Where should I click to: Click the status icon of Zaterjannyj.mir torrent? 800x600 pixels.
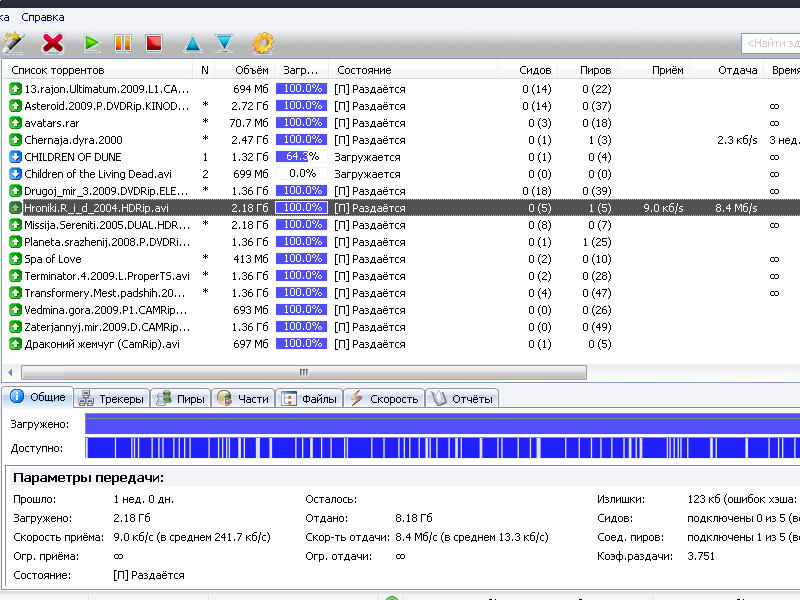coord(15,327)
